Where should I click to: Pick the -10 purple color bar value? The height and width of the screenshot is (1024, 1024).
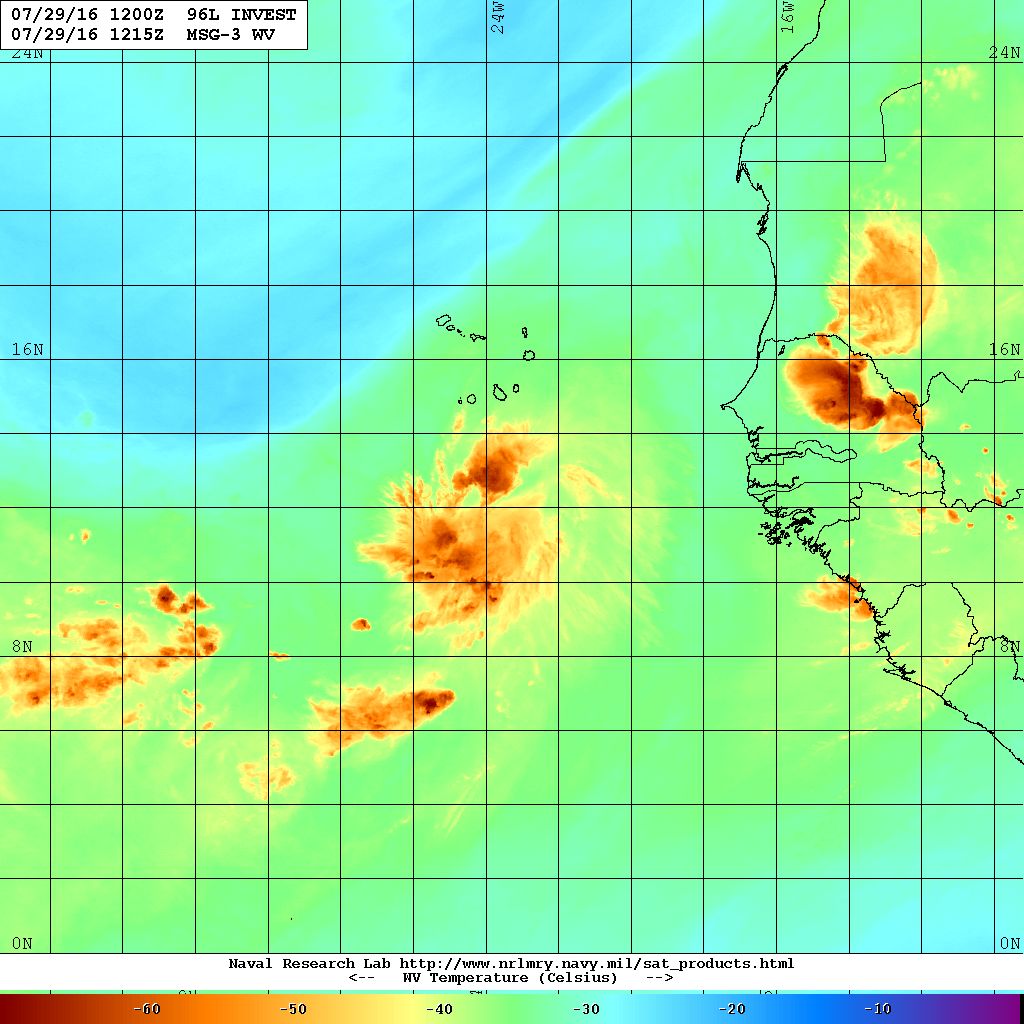877,1009
